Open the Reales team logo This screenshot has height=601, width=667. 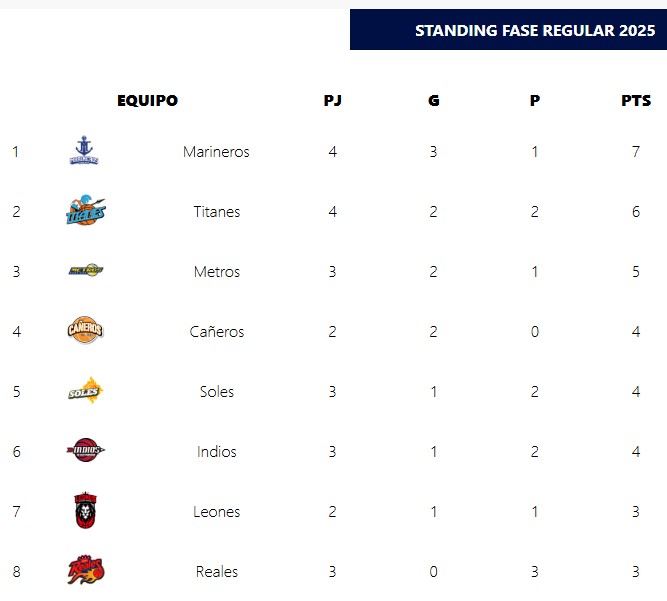[85, 571]
